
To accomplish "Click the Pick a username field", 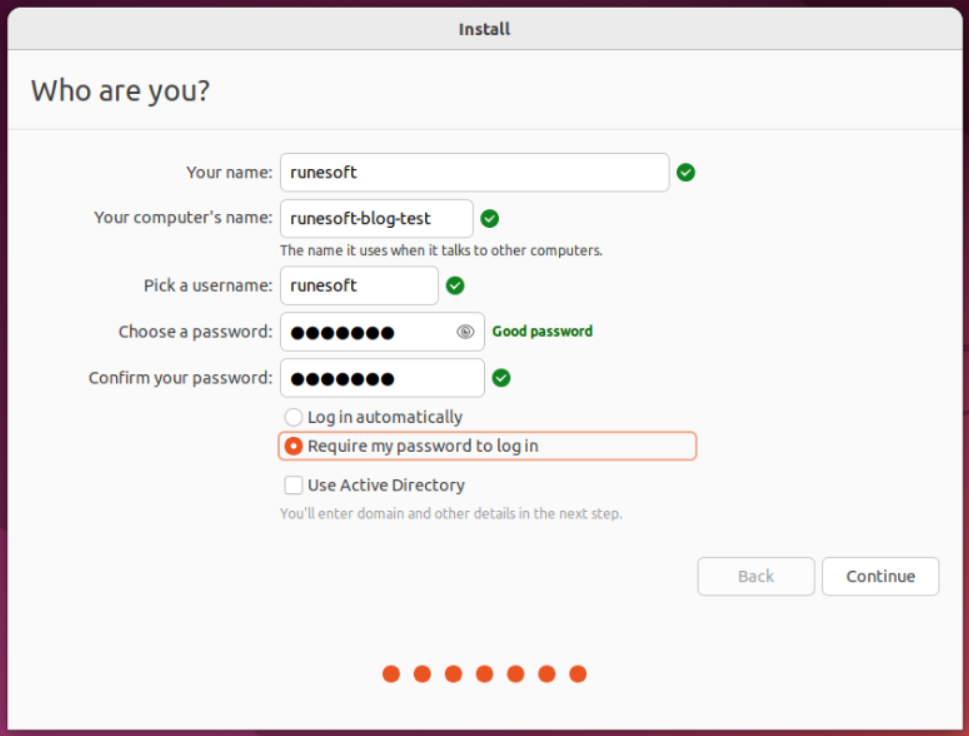I will coord(359,286).
